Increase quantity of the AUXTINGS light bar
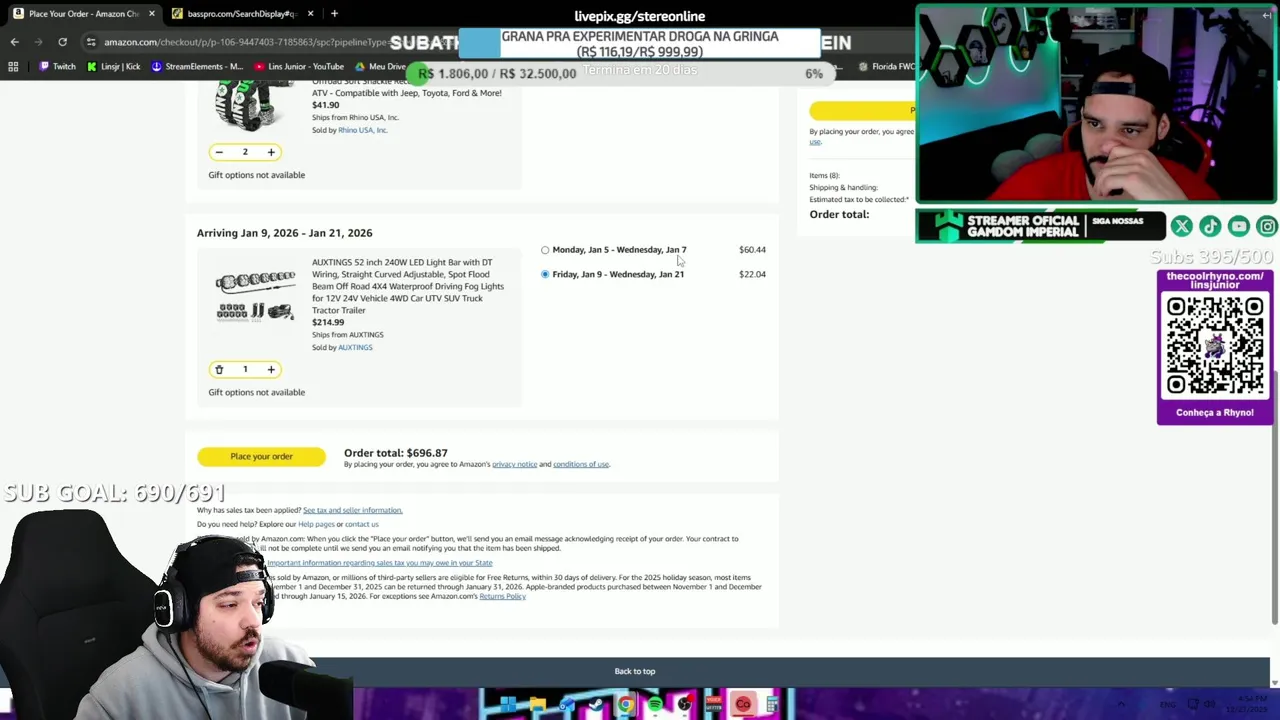The image size is (1280, 720). [x=271, y=370]
